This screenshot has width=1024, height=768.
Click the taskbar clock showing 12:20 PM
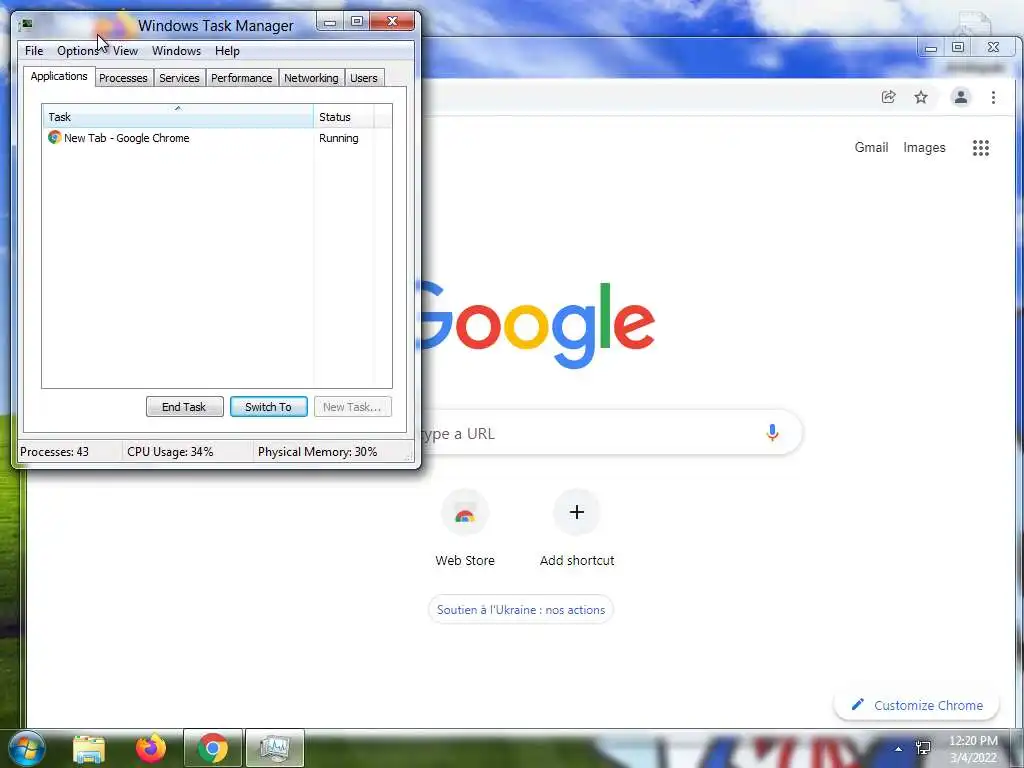[x=973, y=749]
